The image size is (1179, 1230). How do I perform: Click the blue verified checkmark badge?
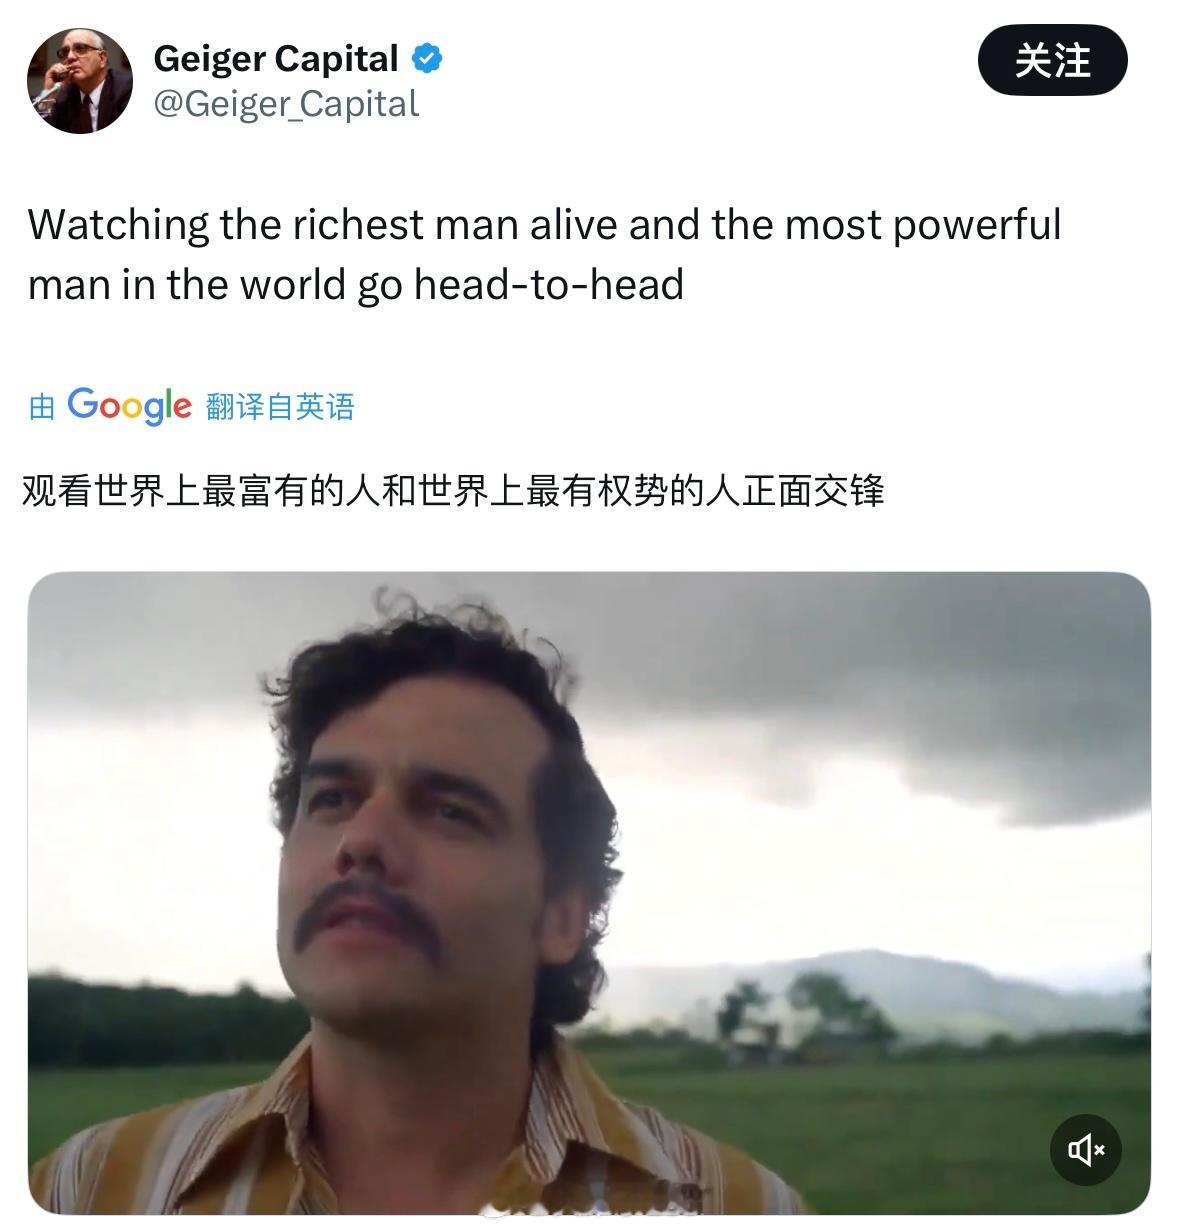[x=427, y=59]
